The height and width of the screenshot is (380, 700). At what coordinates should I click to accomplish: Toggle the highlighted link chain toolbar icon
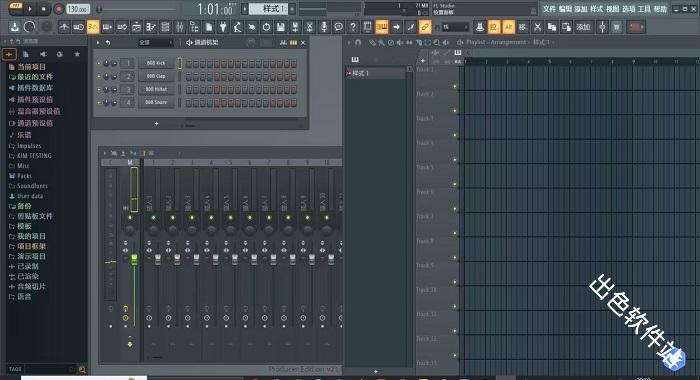click(425, 27)
